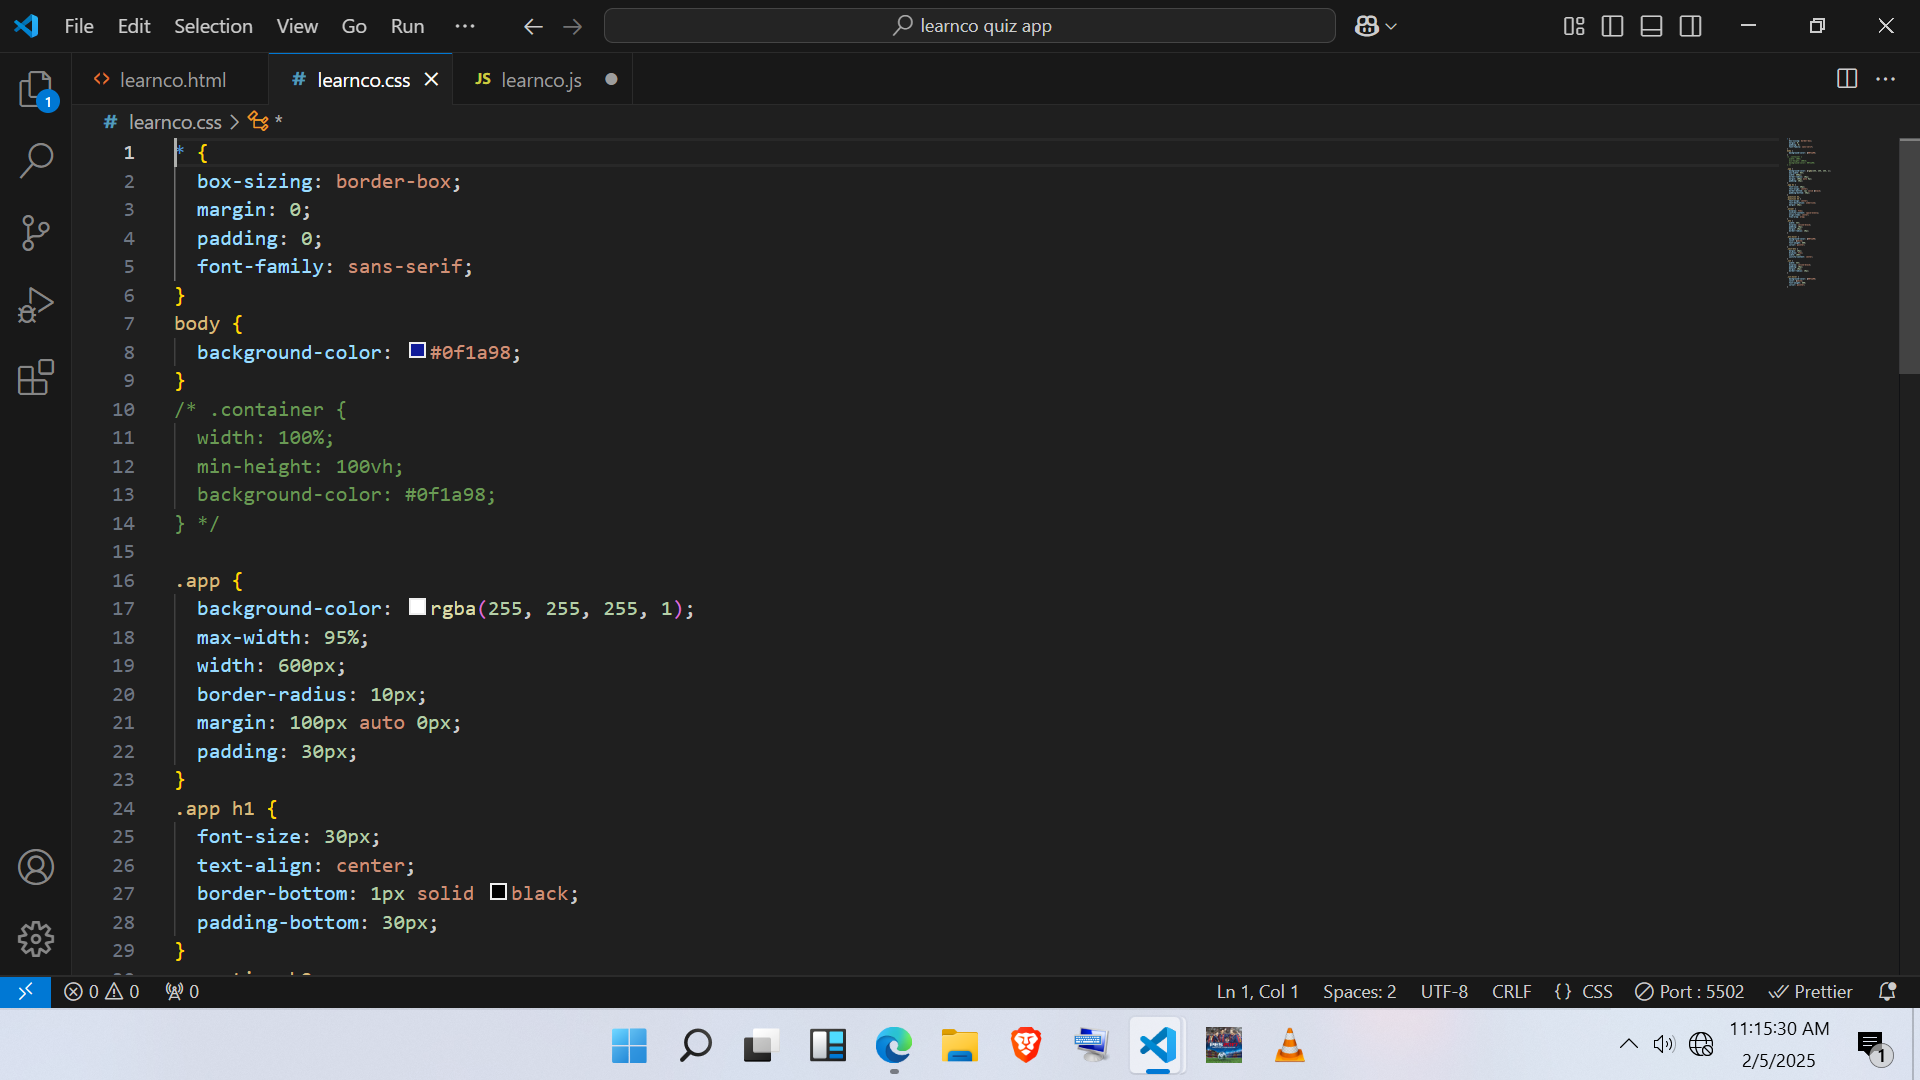Open the Manage settings gear

(36, 939)
